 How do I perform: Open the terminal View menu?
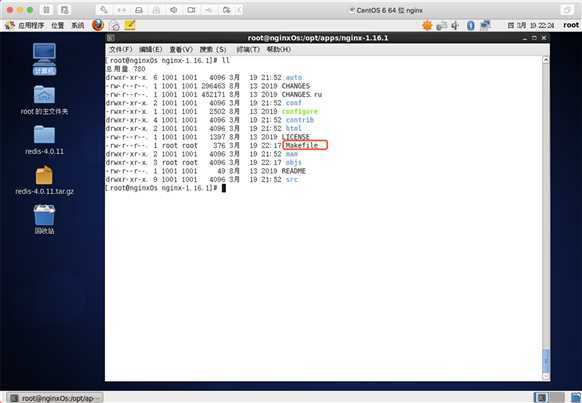pos(181,49)
